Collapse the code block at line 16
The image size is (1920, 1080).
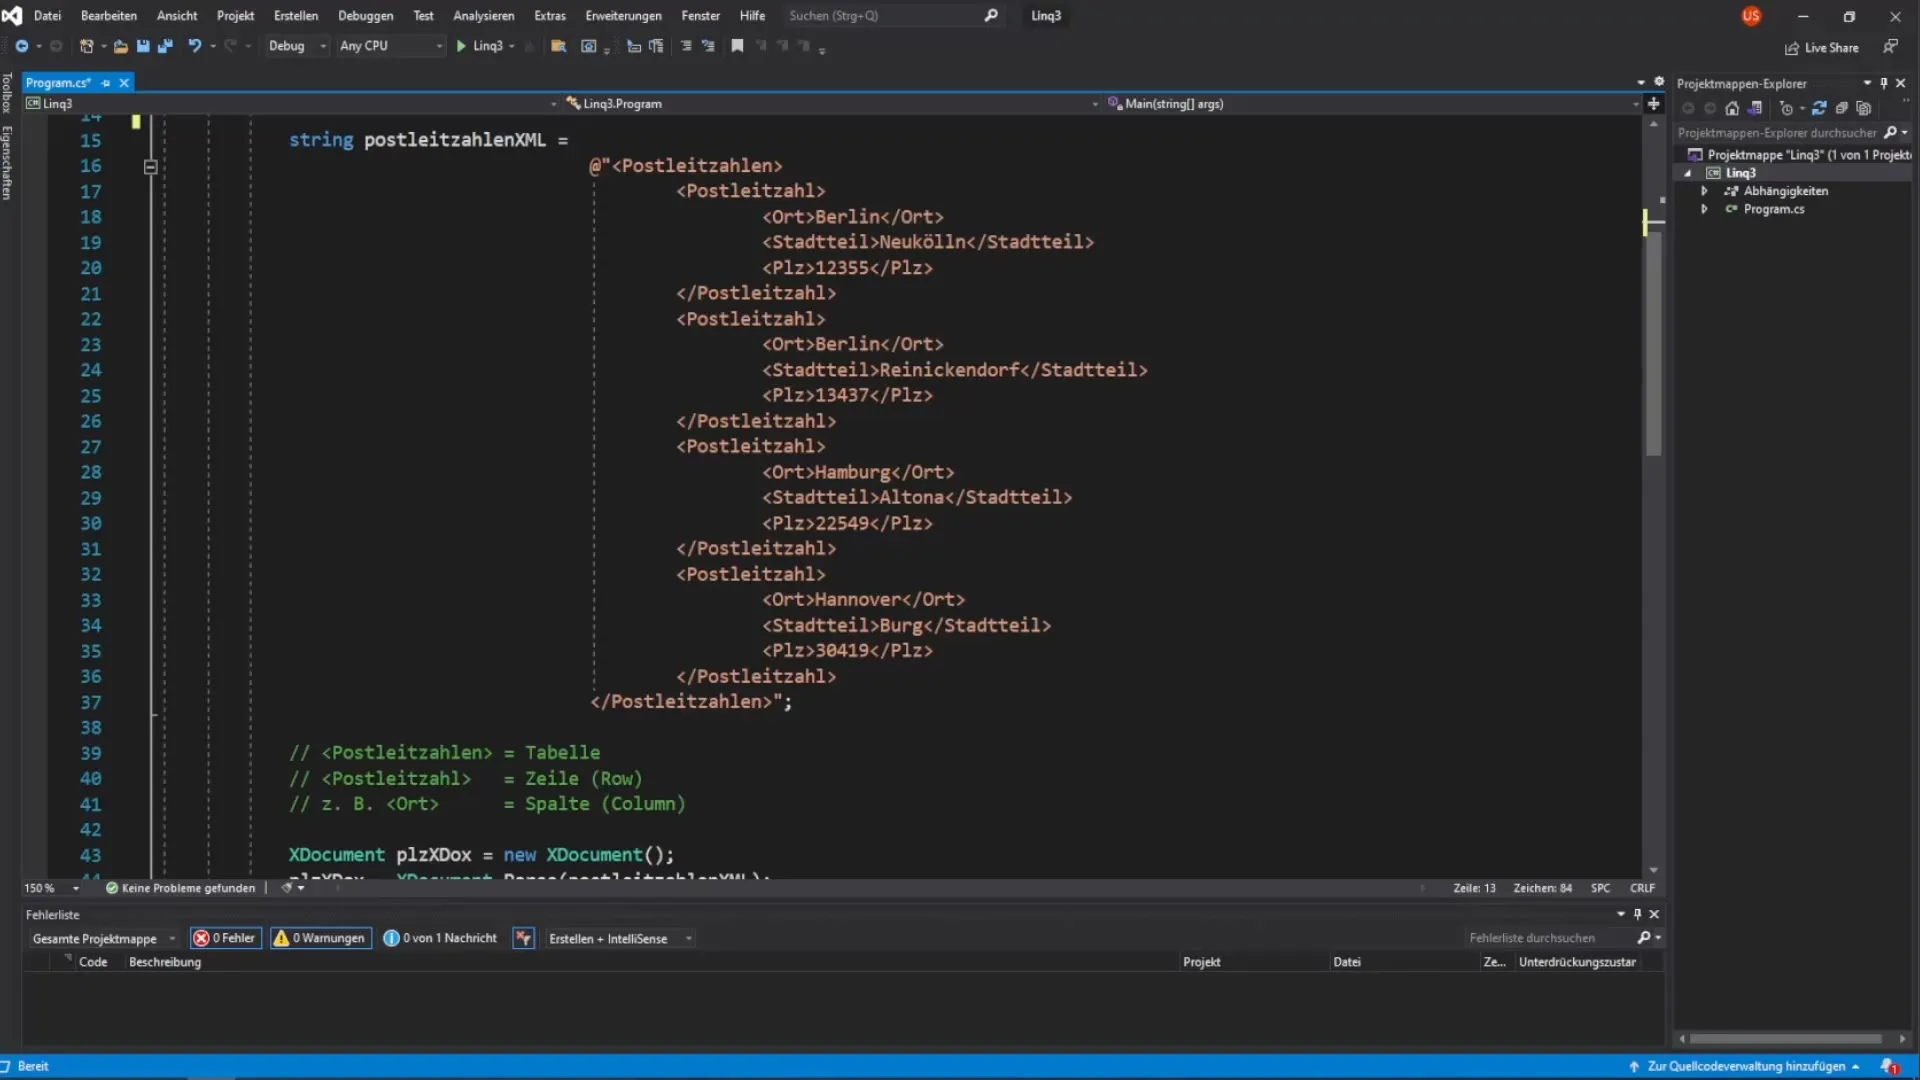150,167
